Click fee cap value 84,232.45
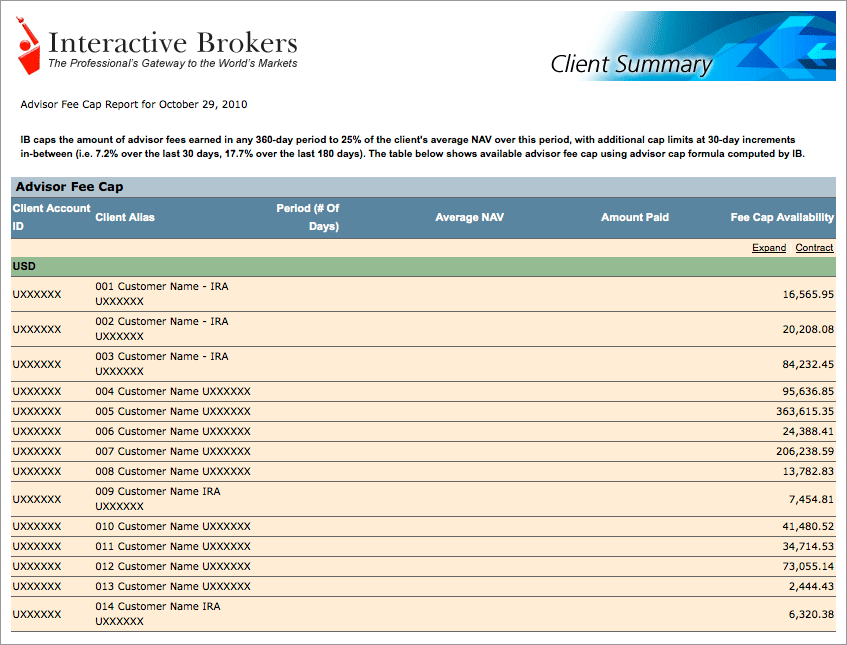The height and width of the screenshot is (645, 847). [808, 365]
